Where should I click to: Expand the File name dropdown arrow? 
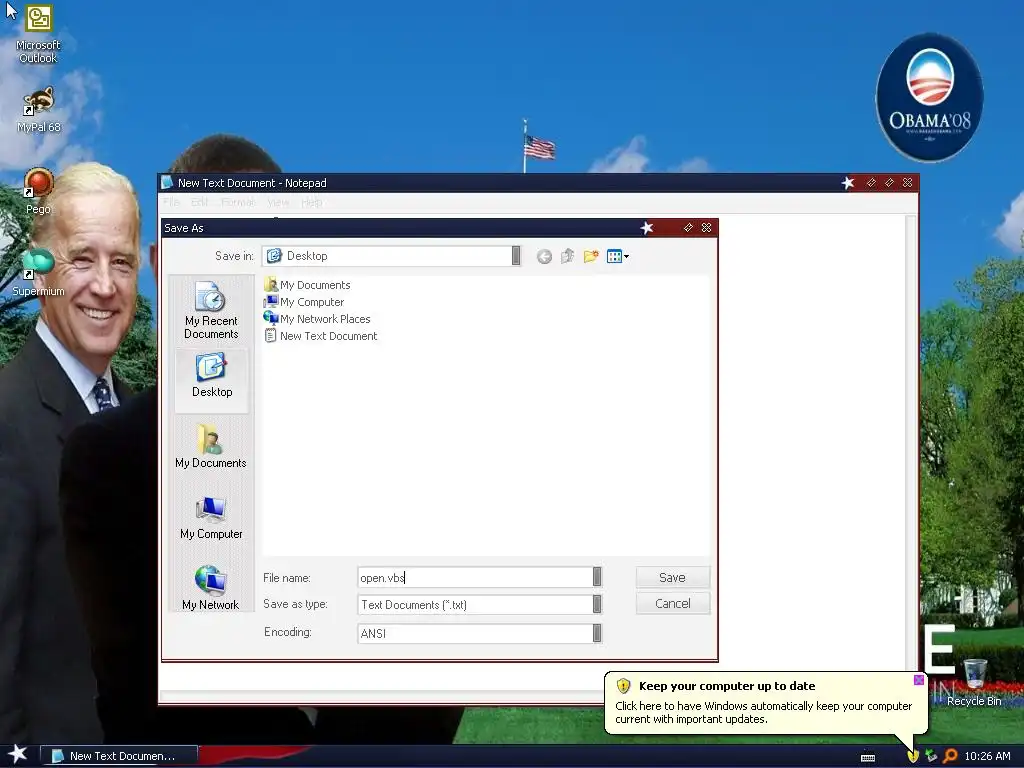point(597,577)
